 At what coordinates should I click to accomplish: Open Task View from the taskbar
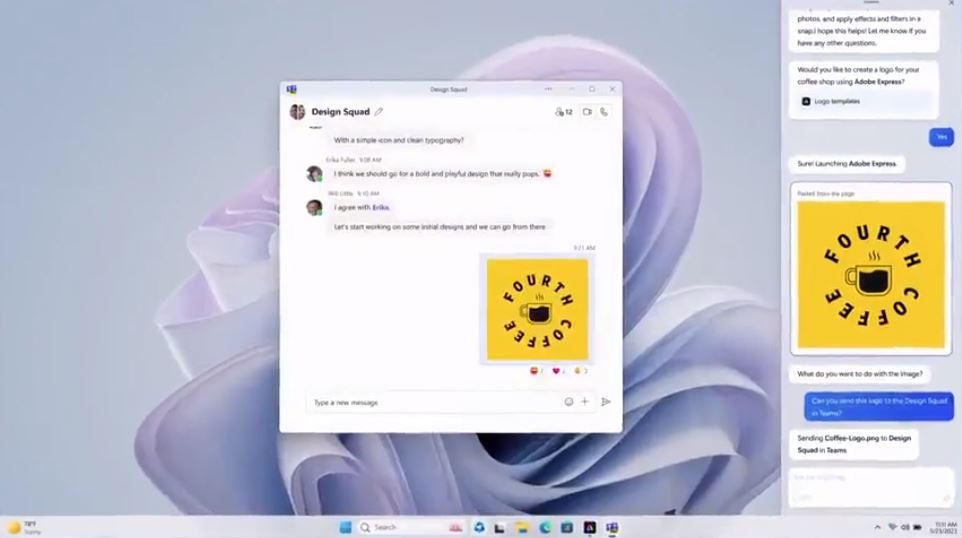click(499, 528)
